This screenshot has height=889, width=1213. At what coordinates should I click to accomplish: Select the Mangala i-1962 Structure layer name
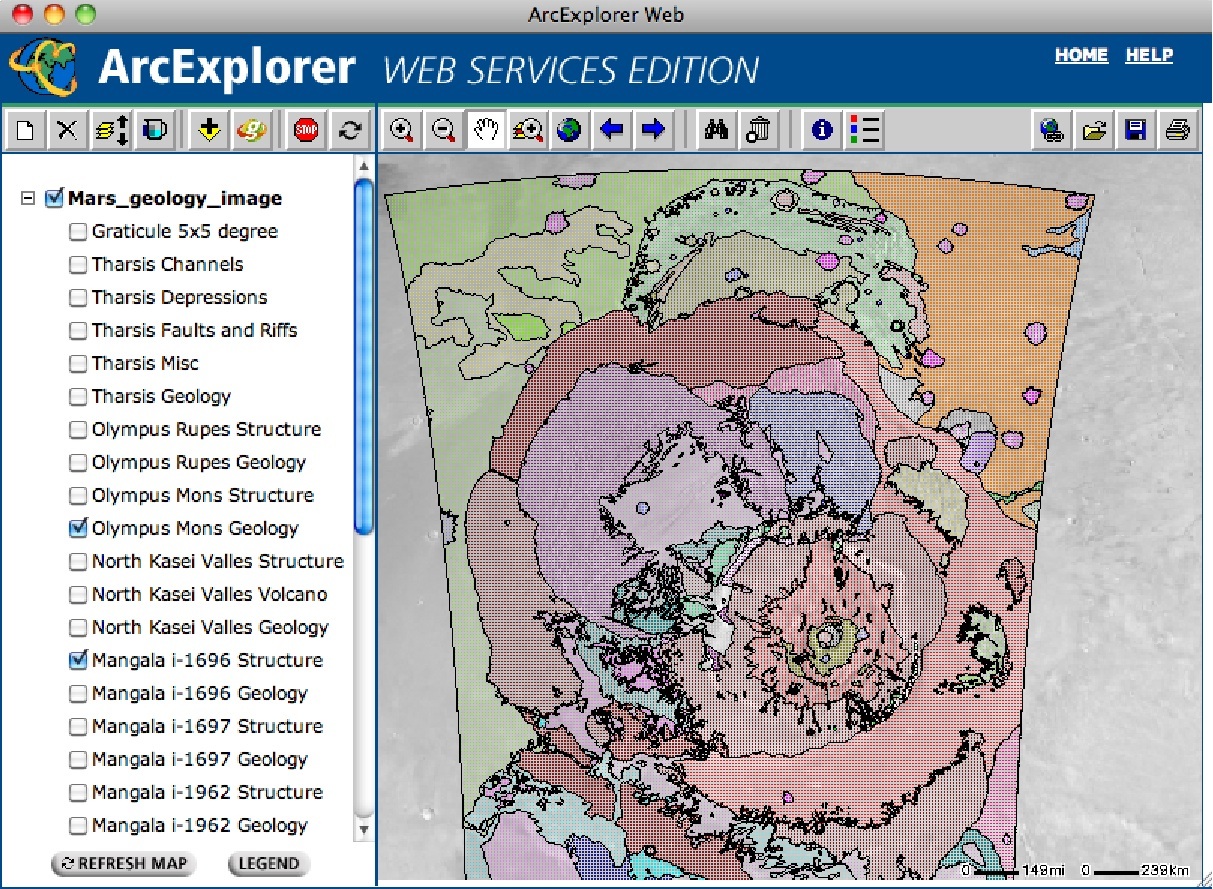click(207, 793)
